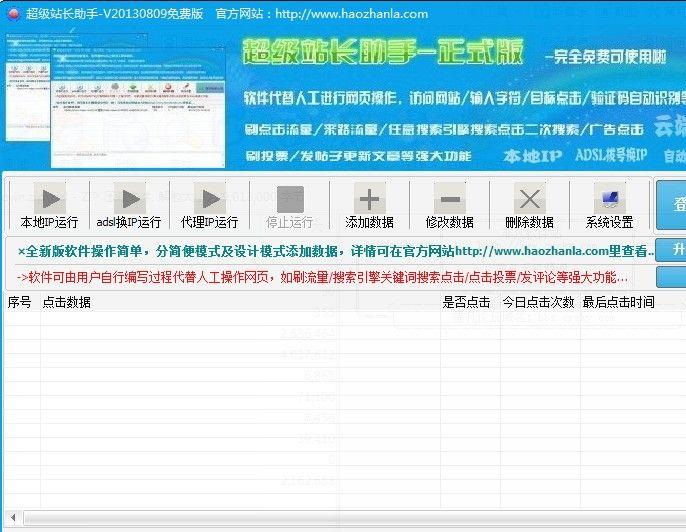
Task: Click the green notice about 全新版软件操作简单
Action: (x=336, y=251)
